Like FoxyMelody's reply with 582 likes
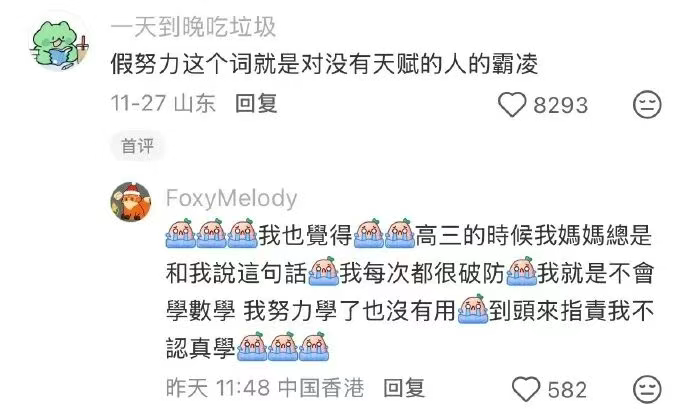Viewport: 690px width, 418px height. (525, 389)
